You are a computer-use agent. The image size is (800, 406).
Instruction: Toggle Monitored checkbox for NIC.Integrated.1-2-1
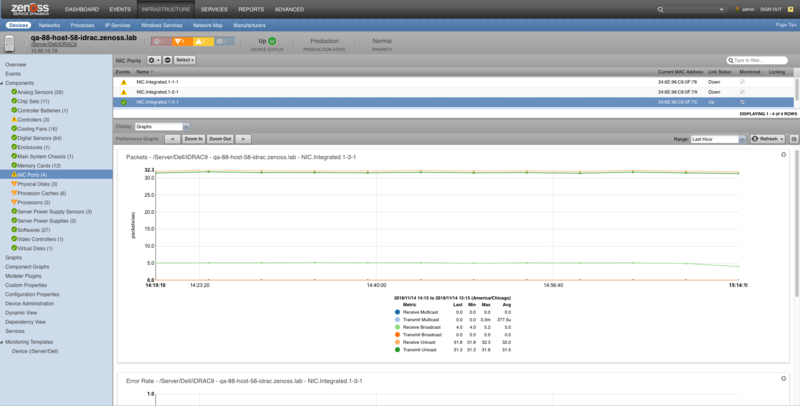(742, 92)
